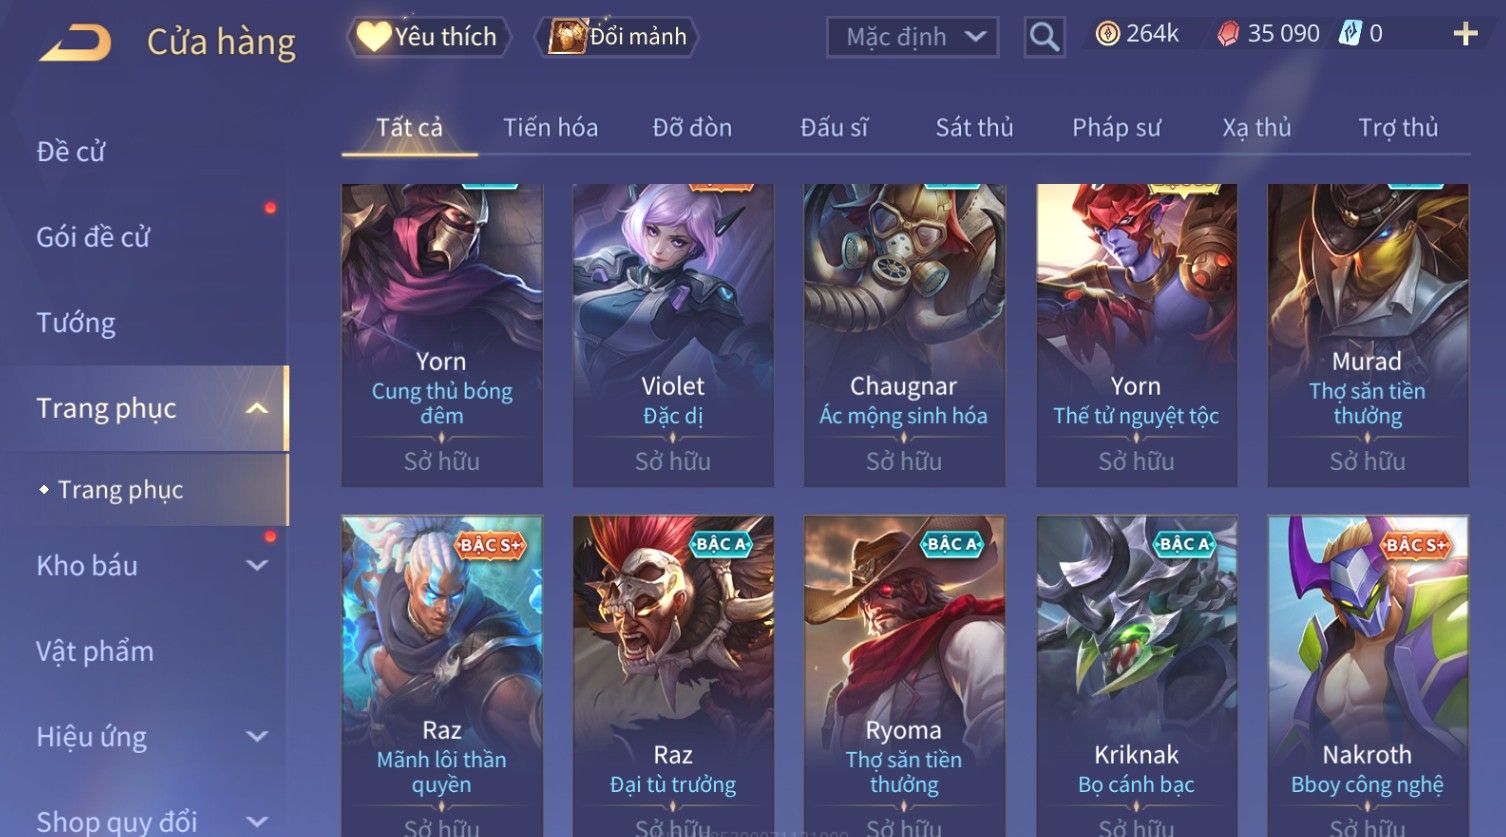This screenshot has width=1506, height=837.
Task: Open the search magnifier icon
Action: pos(1044,37)
